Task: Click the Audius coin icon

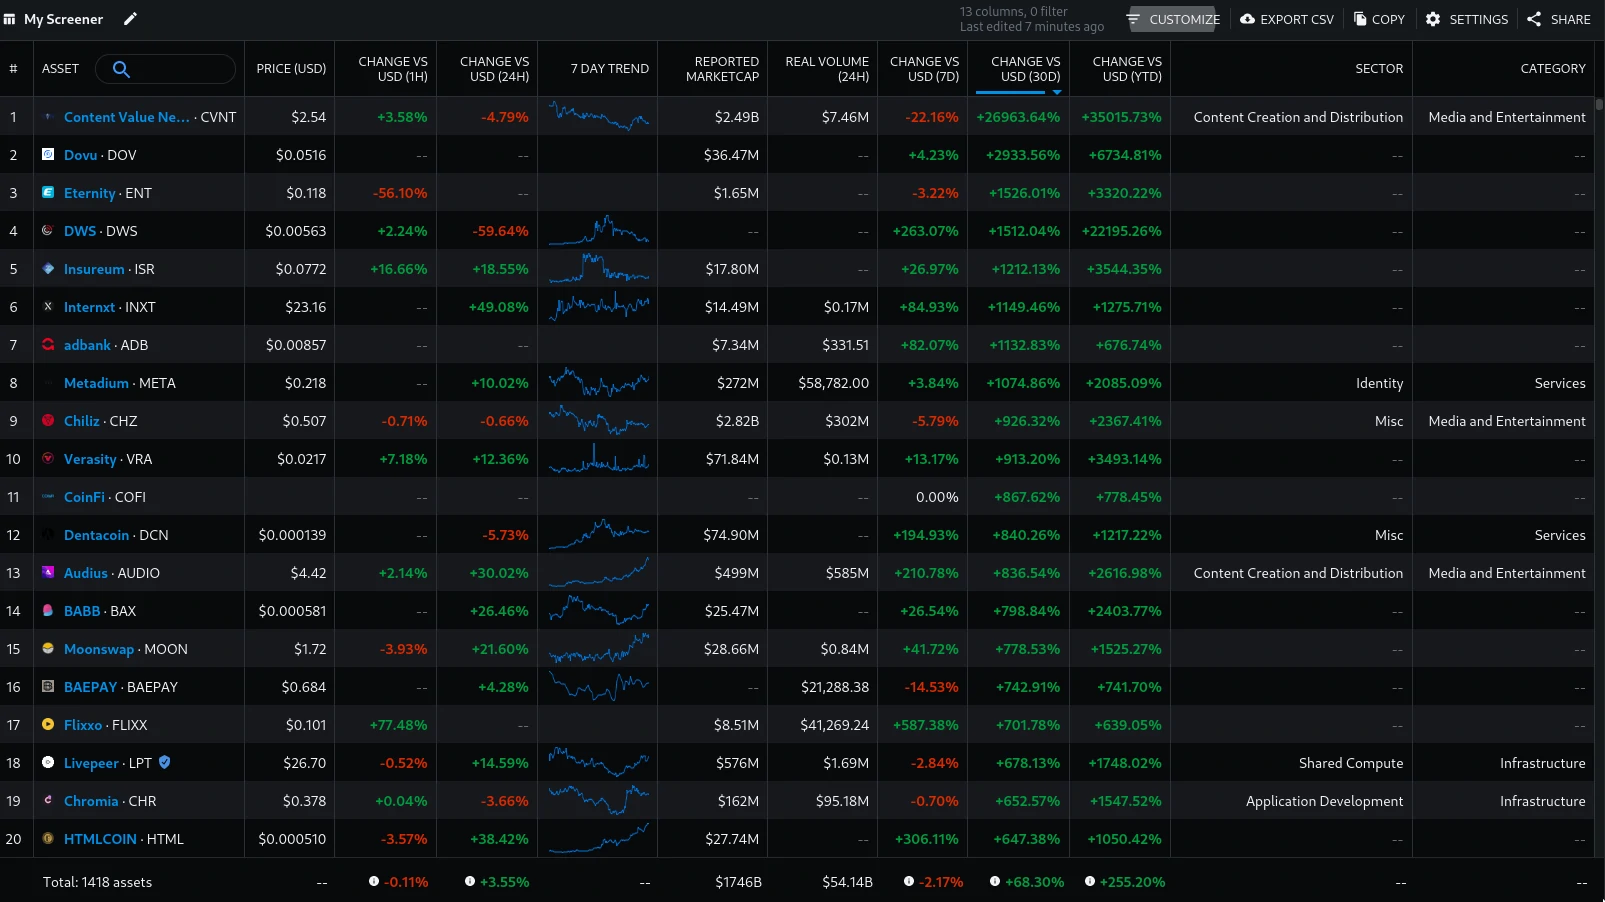Action: (x=48, y=573)
